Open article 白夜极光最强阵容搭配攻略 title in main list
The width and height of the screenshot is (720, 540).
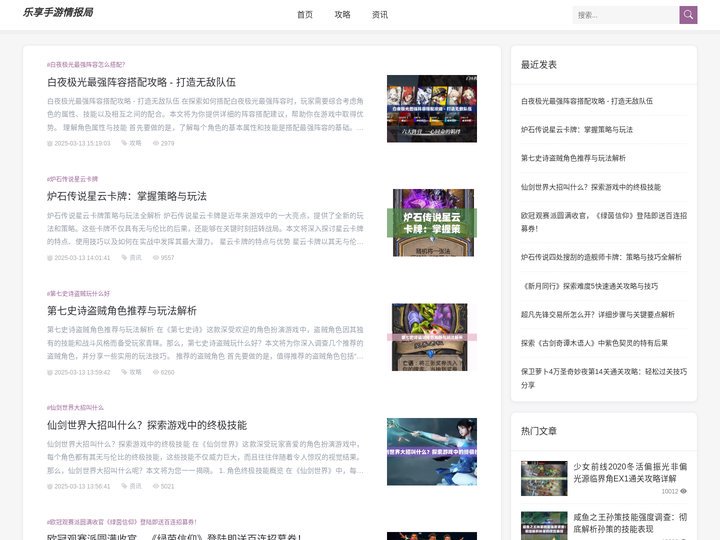141,82
